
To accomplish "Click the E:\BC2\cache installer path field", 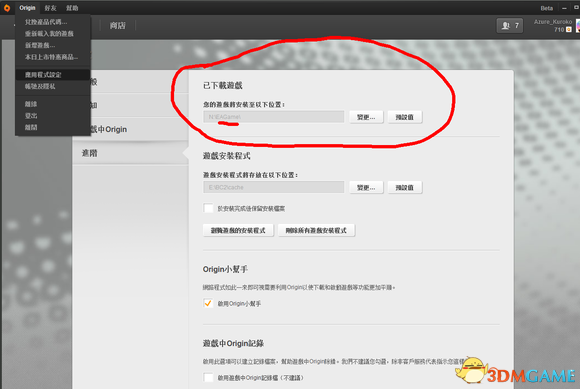I will 274,187.
